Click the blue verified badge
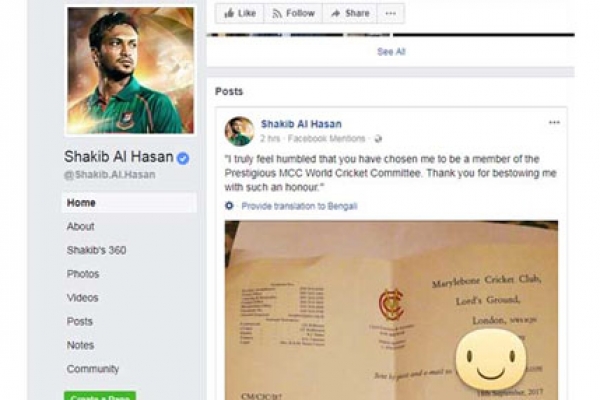This screenshot has height=400, width=600. point(183,158)
